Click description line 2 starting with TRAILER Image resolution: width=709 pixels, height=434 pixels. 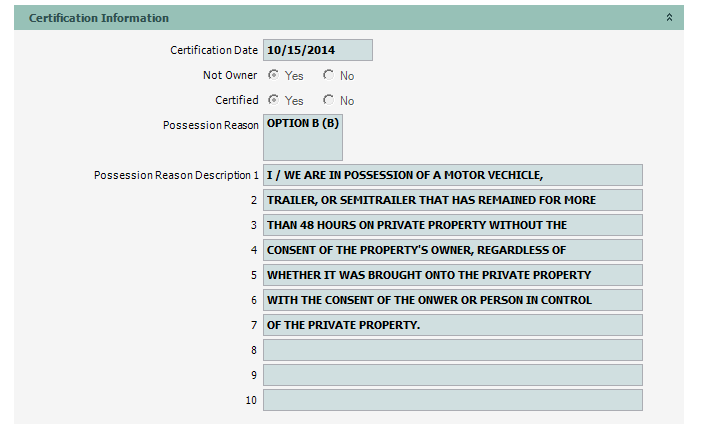pyautogui.click(x=452, y=200)
